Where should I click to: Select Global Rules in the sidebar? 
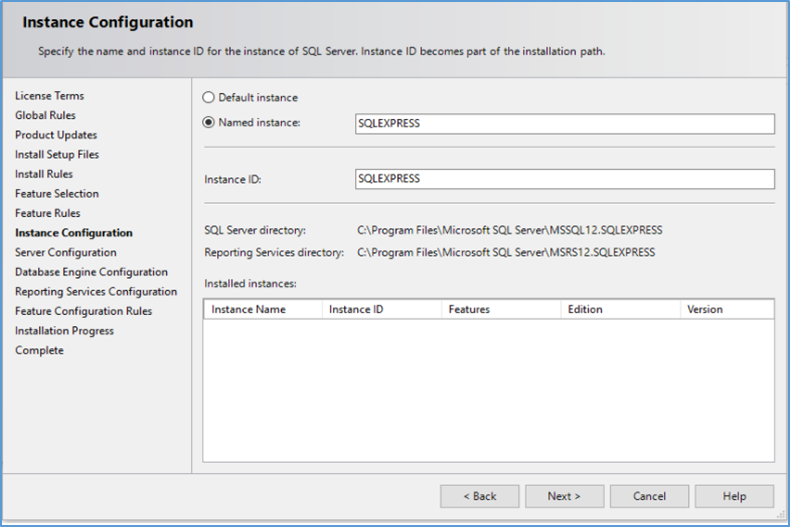(x=45, y=115)
